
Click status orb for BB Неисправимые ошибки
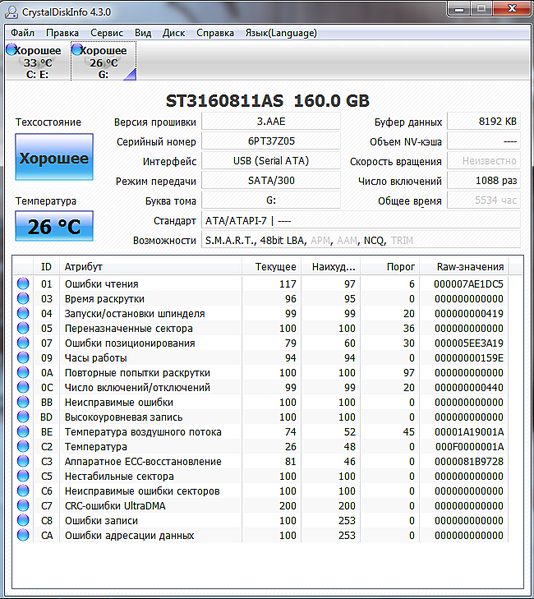[x=23, y=402]
